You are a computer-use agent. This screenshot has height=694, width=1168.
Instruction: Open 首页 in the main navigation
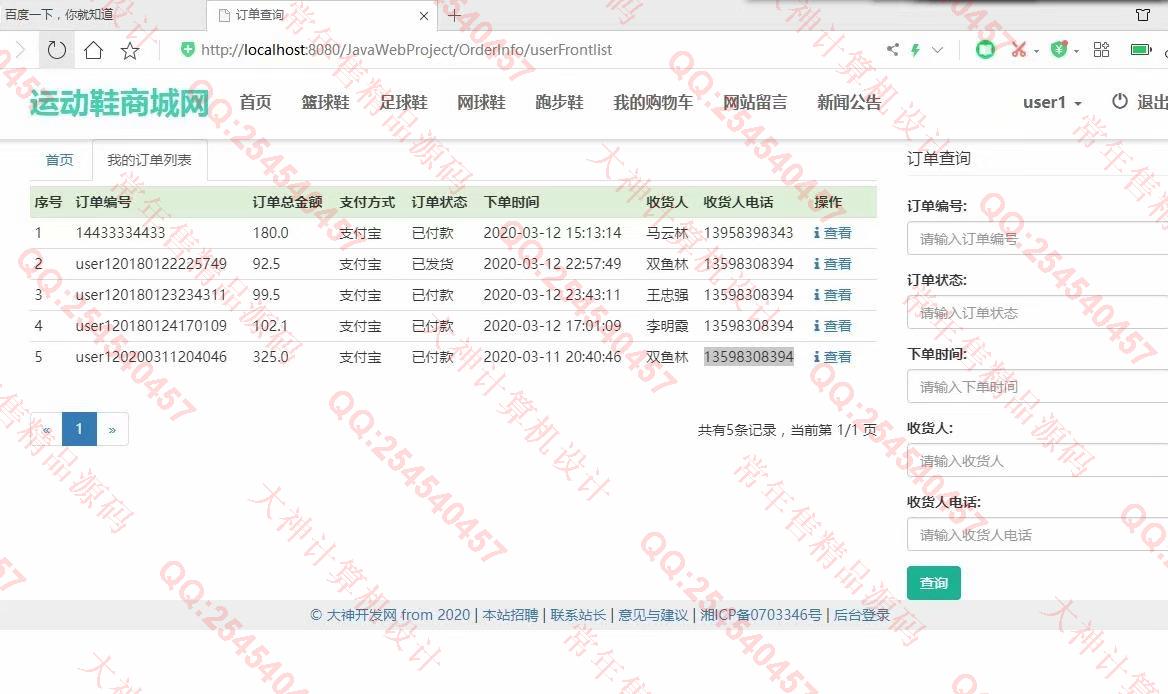pyautogui.click(x=256, y=102)
